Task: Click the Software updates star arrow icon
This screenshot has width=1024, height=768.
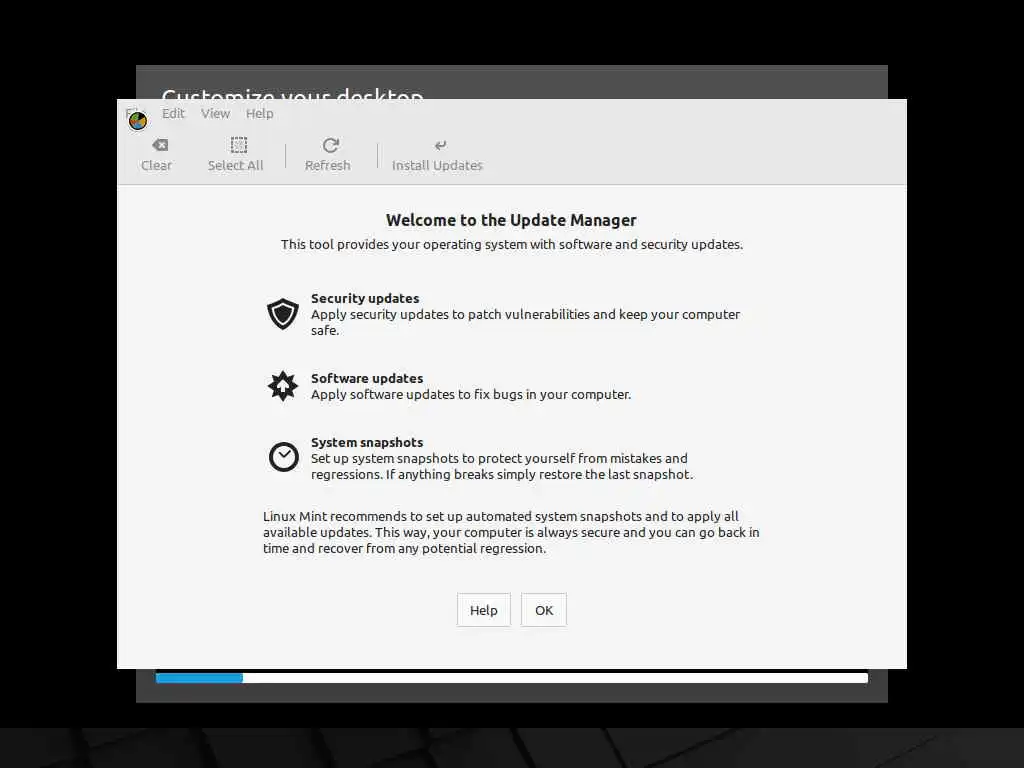Action: coord(283,386)
